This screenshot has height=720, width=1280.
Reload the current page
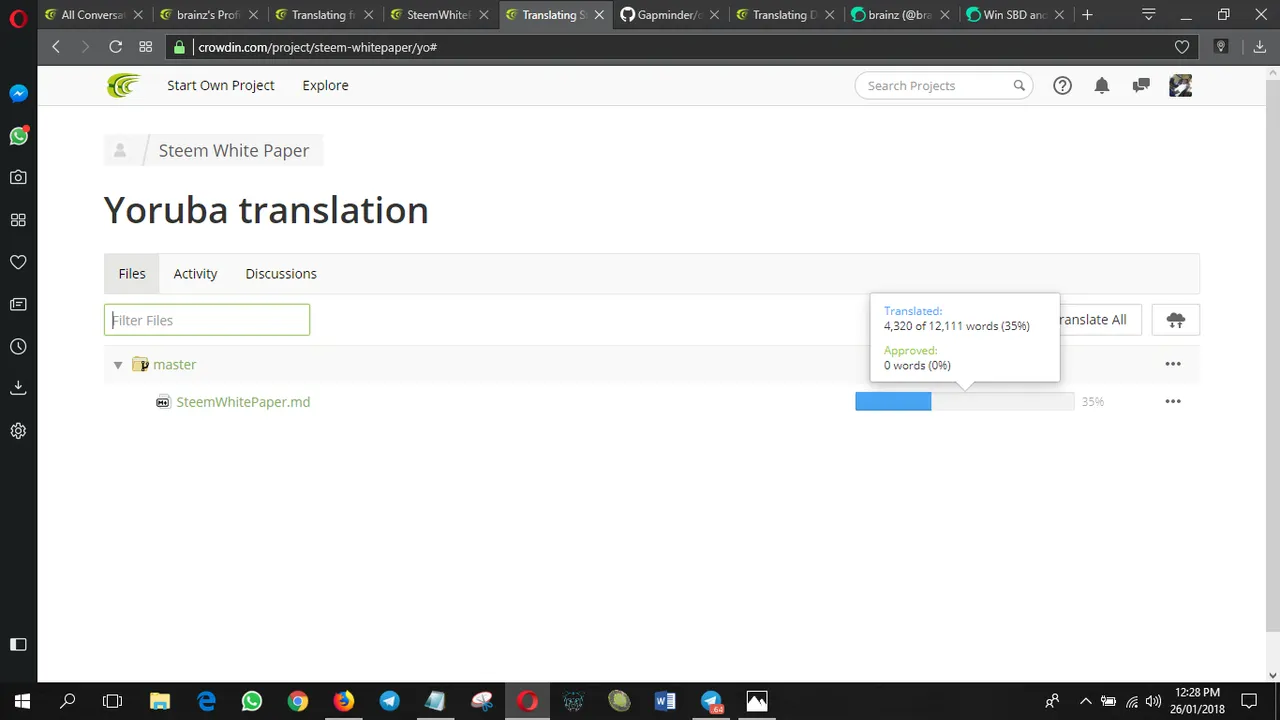point(115,47)
